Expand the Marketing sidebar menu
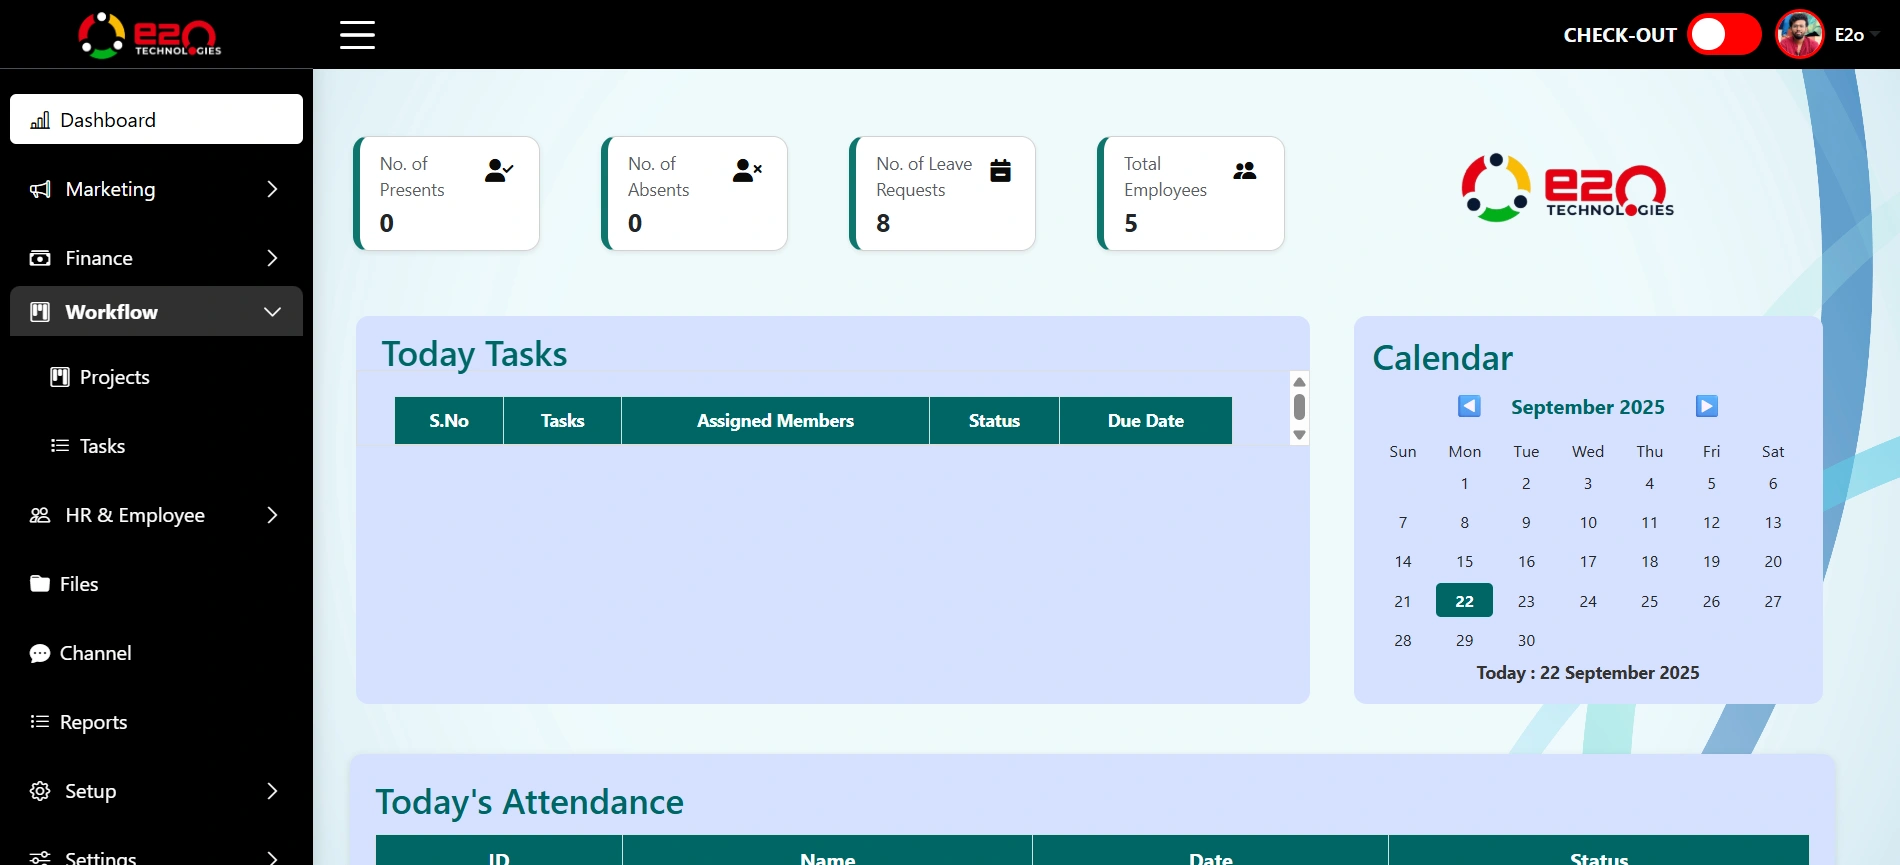The height and width of the screenshot is (865, 1900). tap(156, 189)
